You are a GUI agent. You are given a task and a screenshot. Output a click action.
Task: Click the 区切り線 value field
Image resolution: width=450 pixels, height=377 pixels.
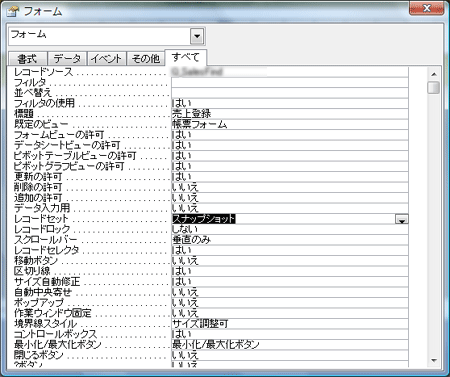pyautogui.click(x=290, y=271)
